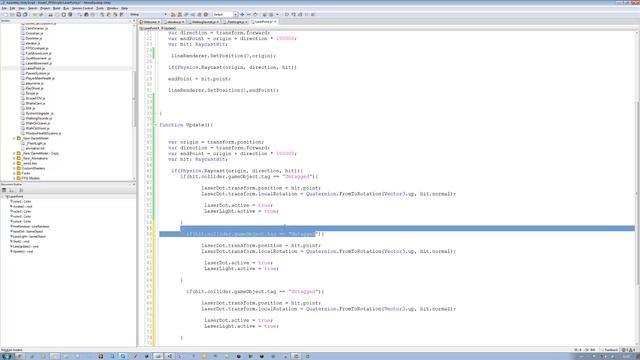Click the third icon in Document Outline toolbar
Screen dimensions: 640x360
click(21, 190)
